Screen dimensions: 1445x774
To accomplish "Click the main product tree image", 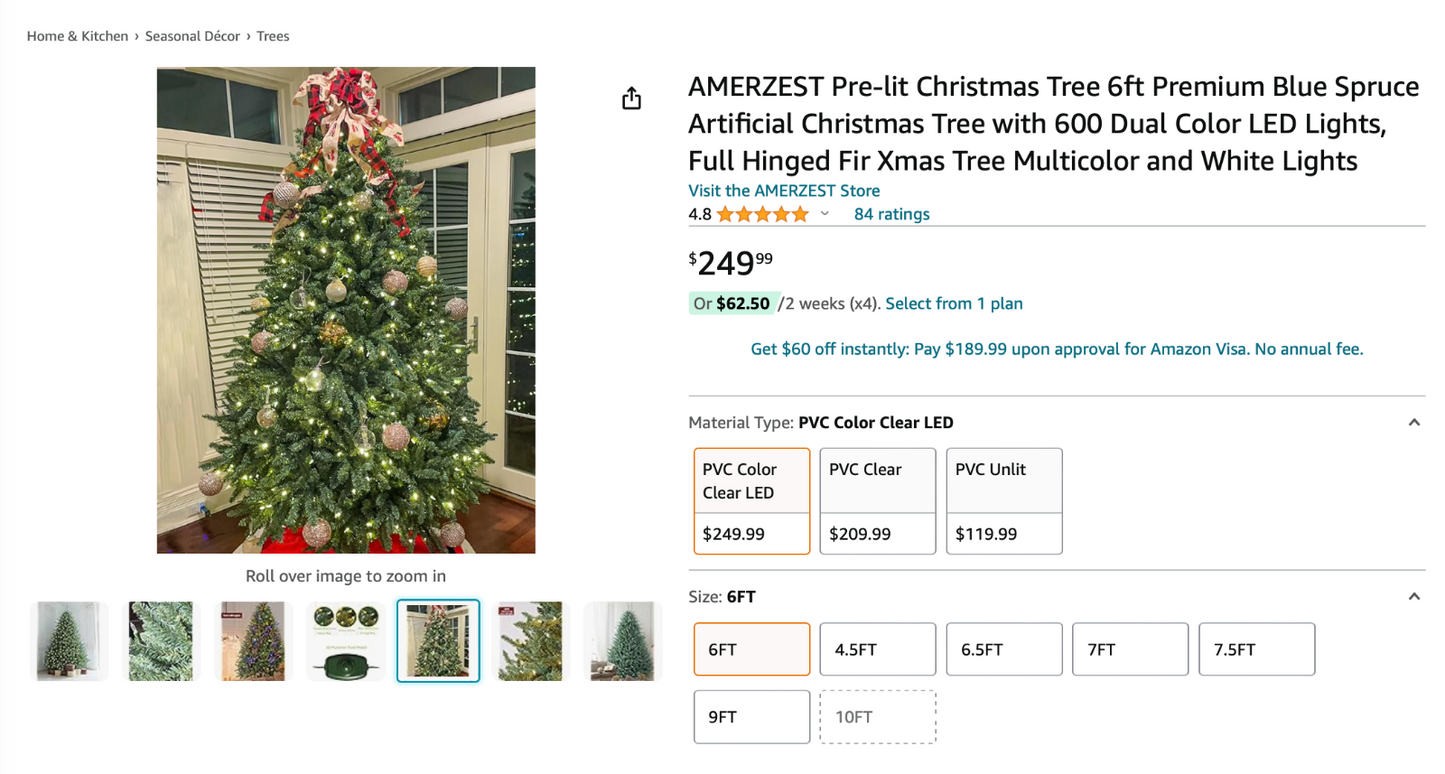I will tap(345, 309).
